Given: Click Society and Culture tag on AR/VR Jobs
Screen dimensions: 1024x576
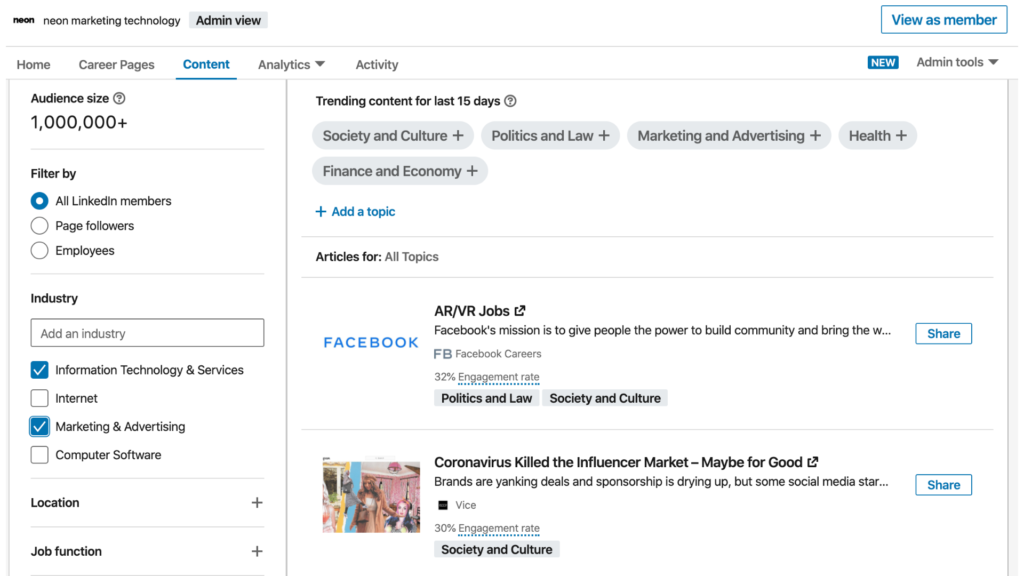Looking at the screenshot, I should [x=605, y=398].
